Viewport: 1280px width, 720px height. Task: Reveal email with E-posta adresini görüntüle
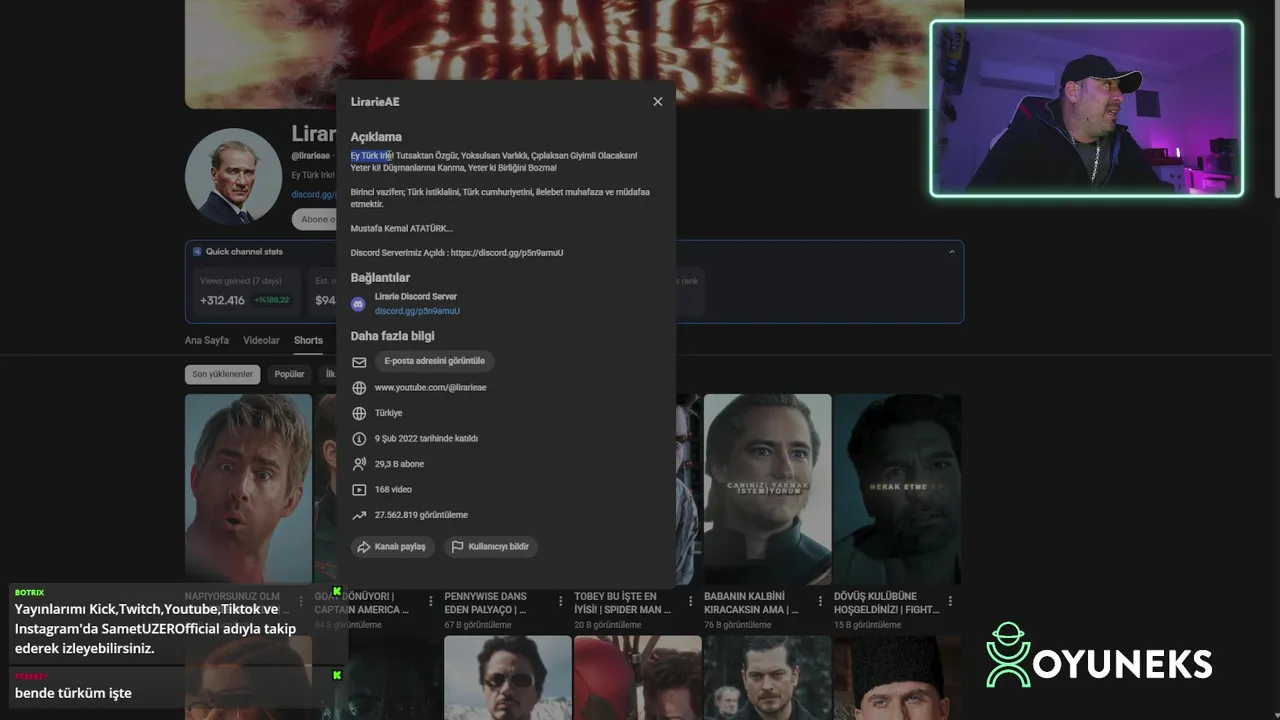pyautogui.click(x=434, y=361)
